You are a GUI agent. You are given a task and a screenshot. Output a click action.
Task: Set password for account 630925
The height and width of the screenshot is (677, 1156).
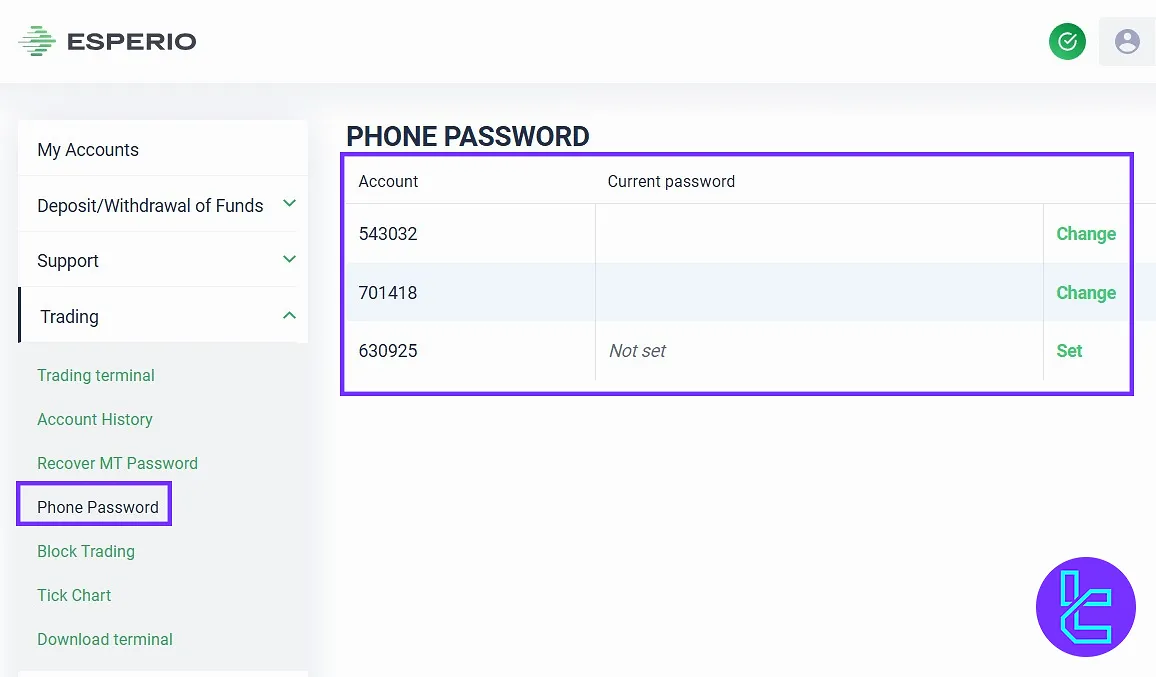[1069, 351]
